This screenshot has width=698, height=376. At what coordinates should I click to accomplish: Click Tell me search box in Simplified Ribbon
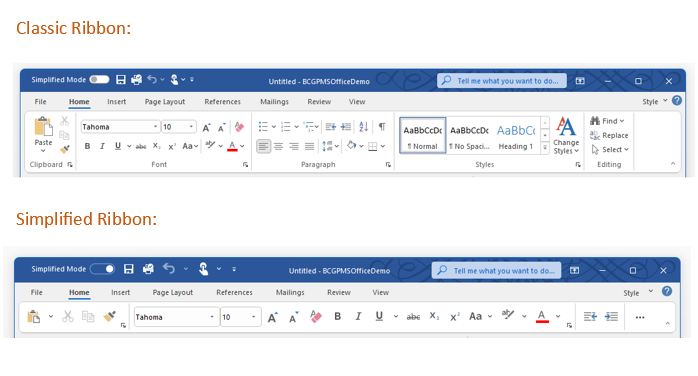point(496,270)
